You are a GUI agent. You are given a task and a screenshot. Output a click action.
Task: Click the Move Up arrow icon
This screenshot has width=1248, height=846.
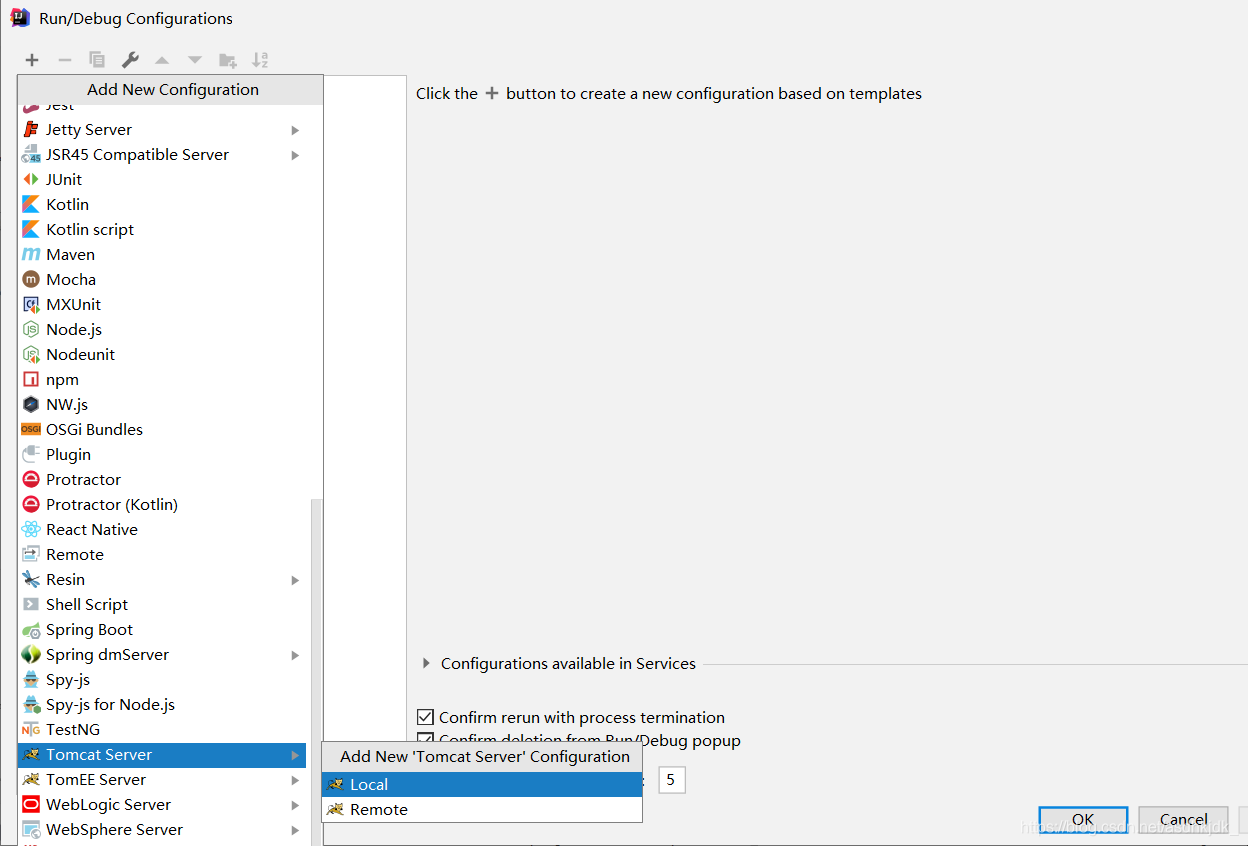pos(162,60)
